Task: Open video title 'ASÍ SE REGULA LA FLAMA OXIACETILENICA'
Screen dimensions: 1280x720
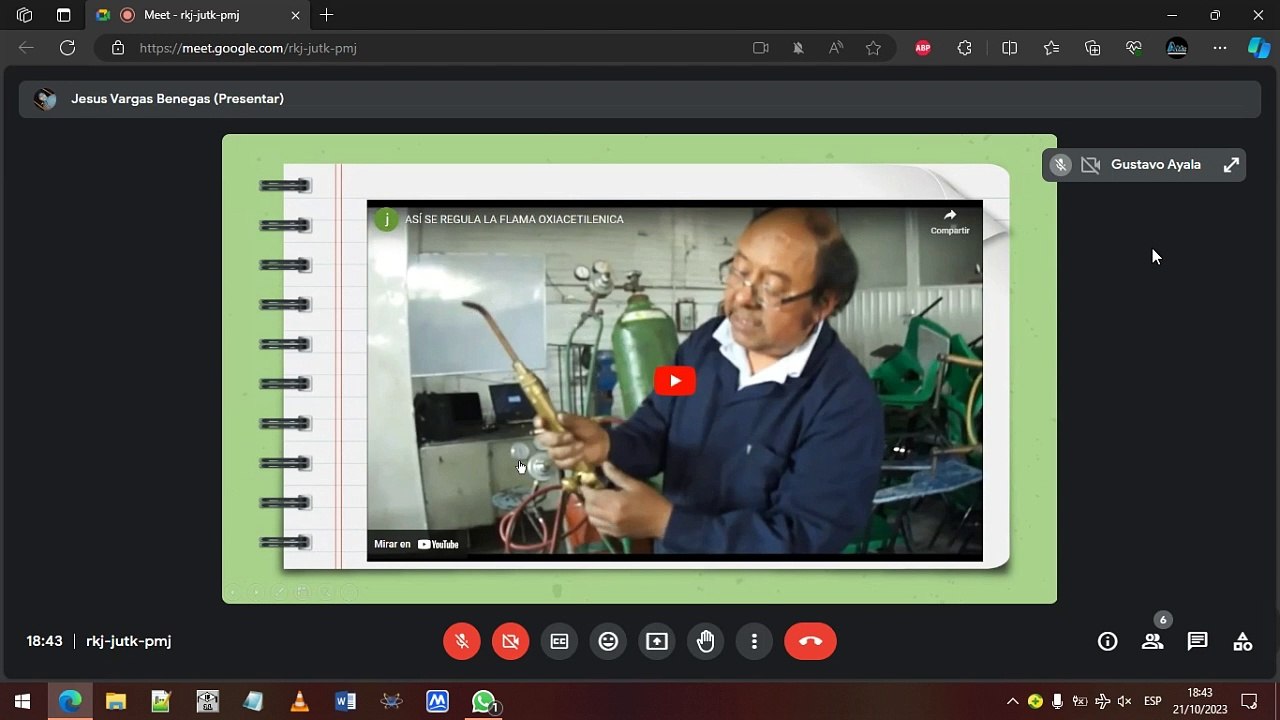Action: (x=514, y=219)
